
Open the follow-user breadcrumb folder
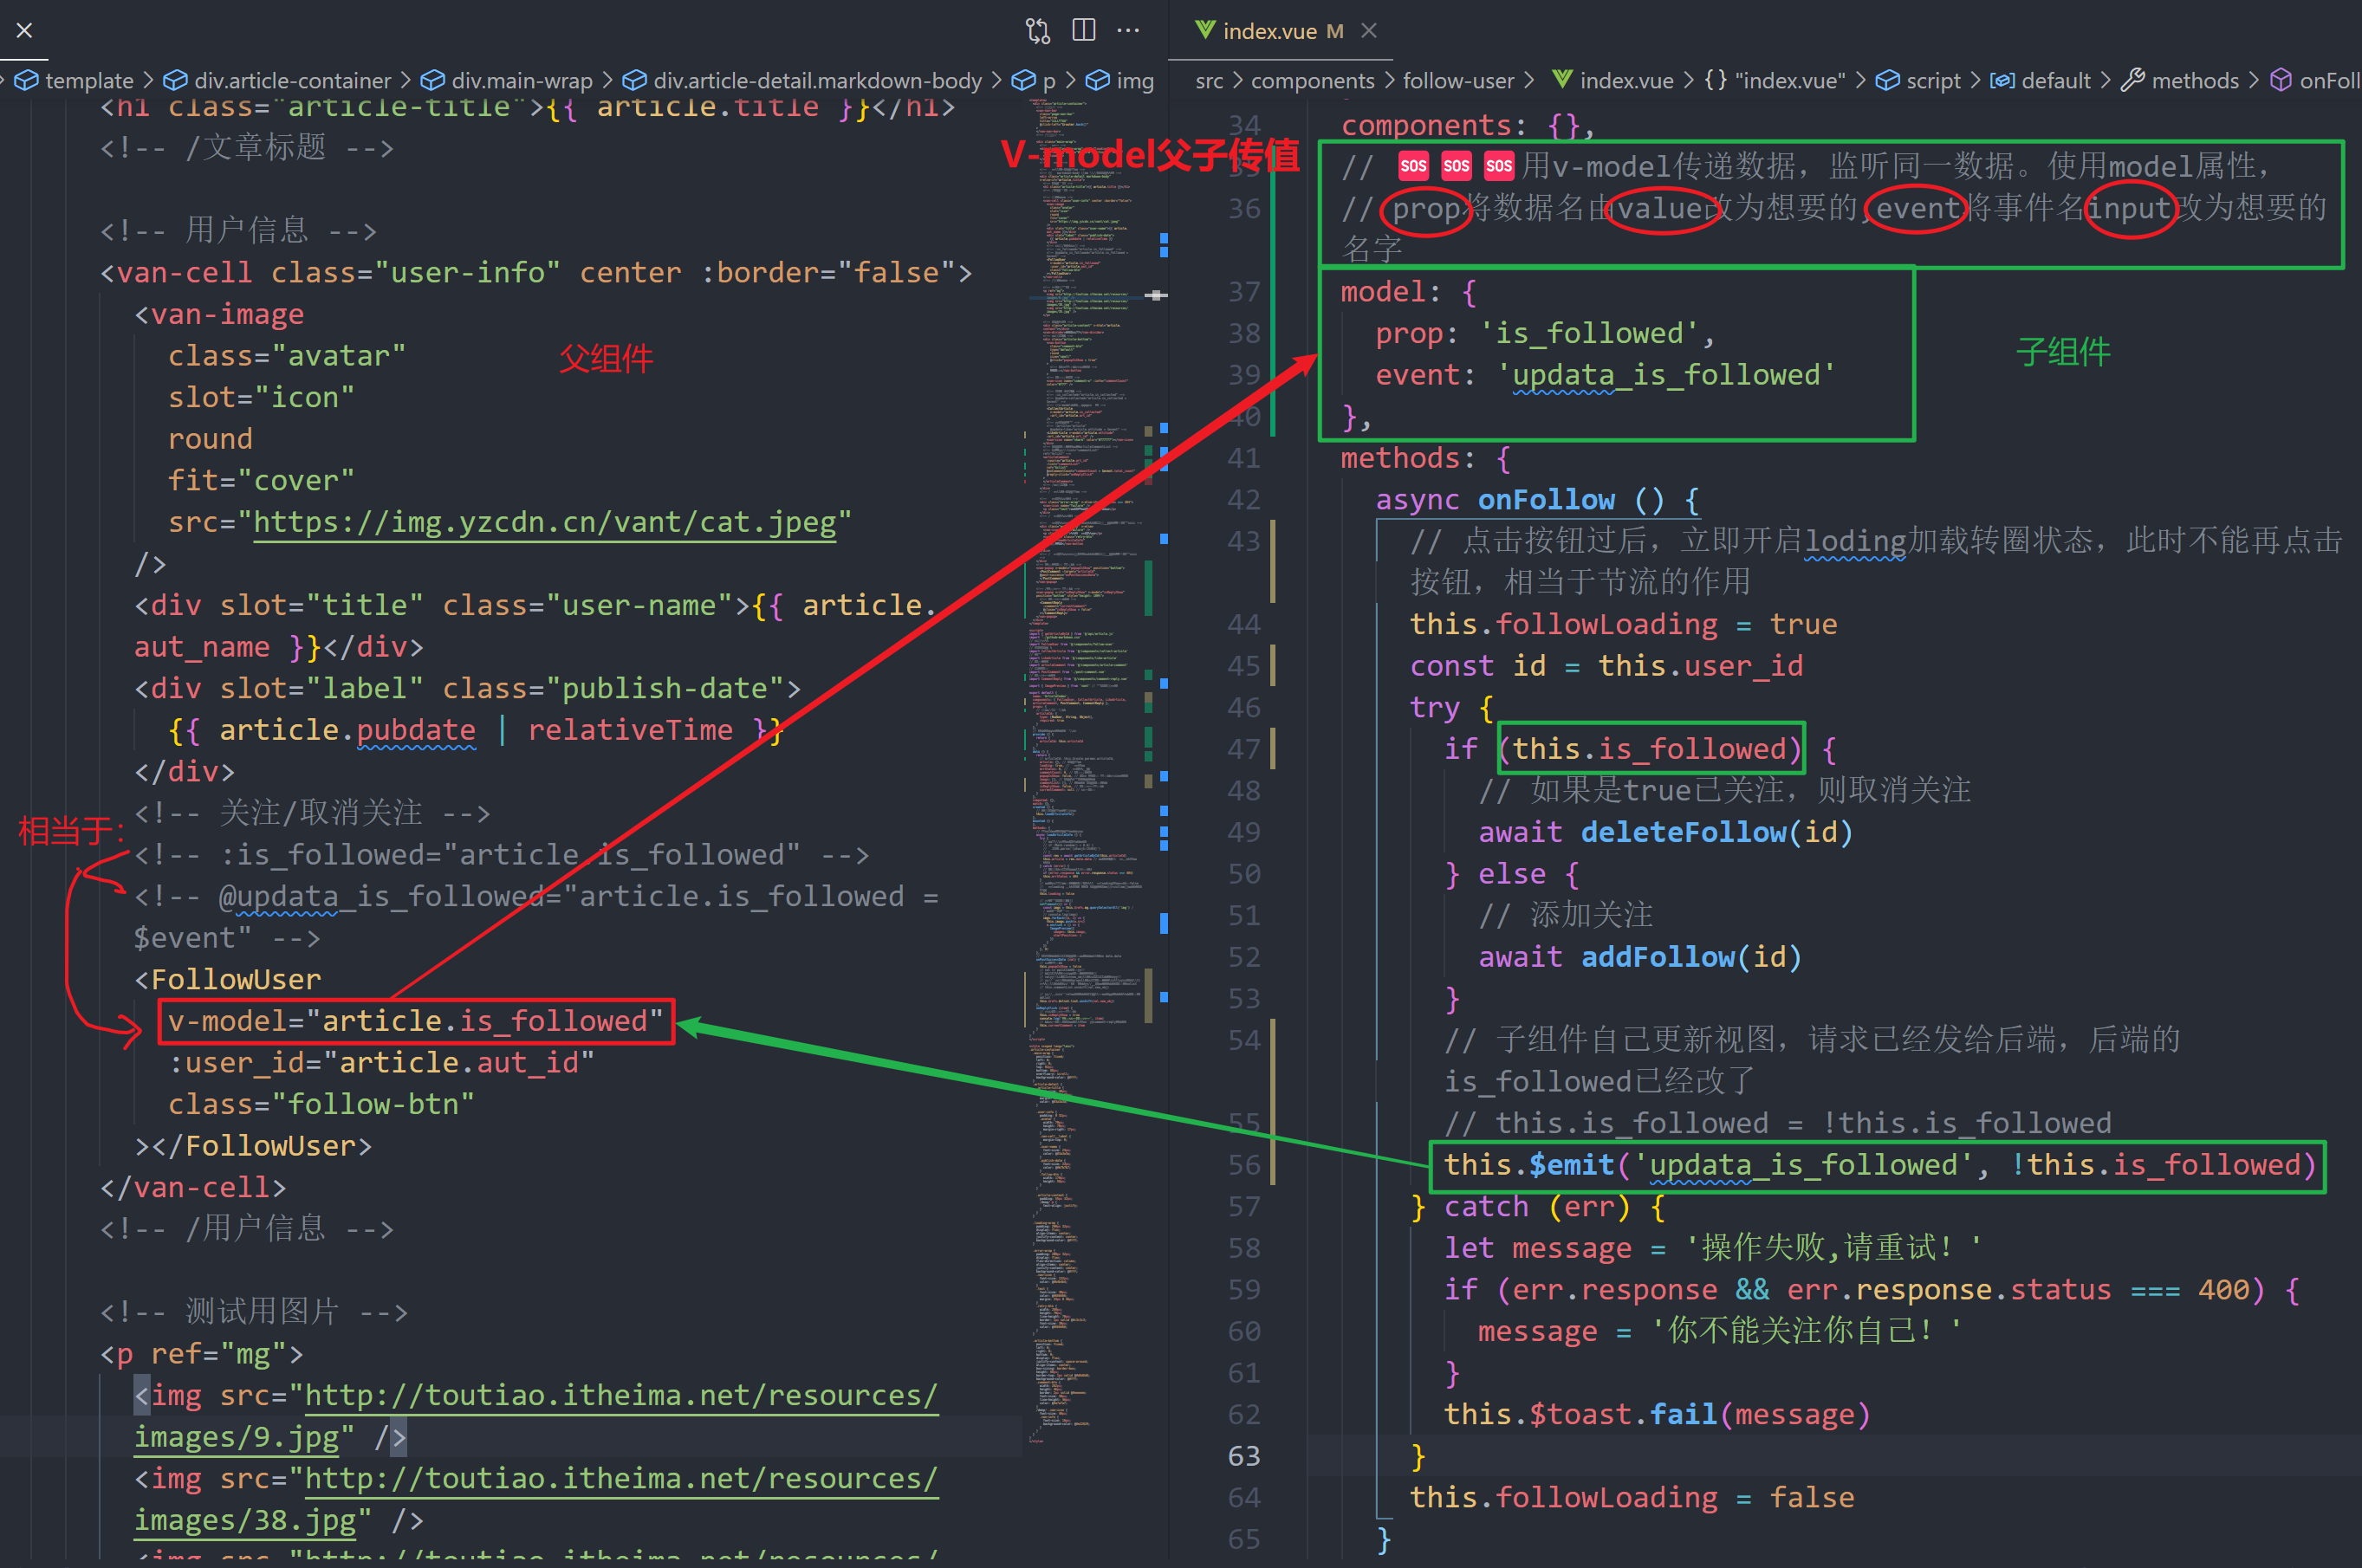(x=1458, y=80)
